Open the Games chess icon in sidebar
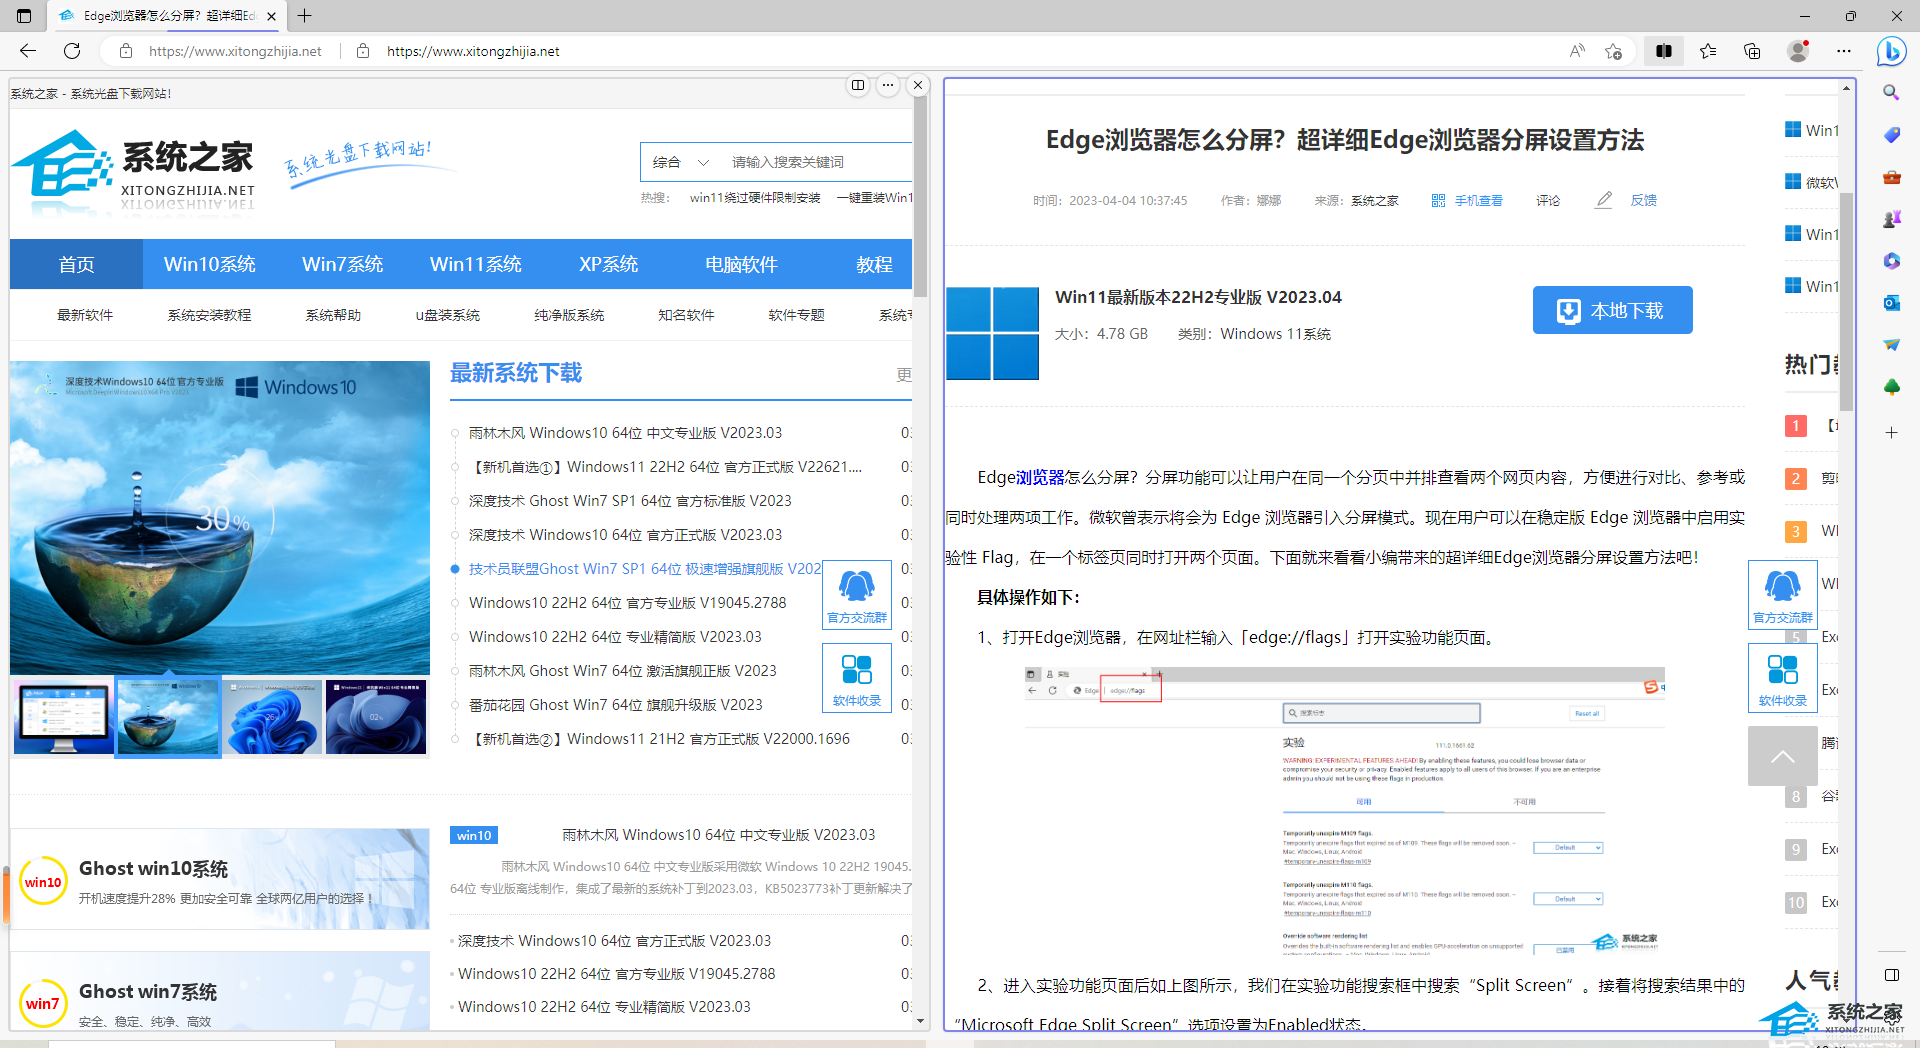 1891,219
